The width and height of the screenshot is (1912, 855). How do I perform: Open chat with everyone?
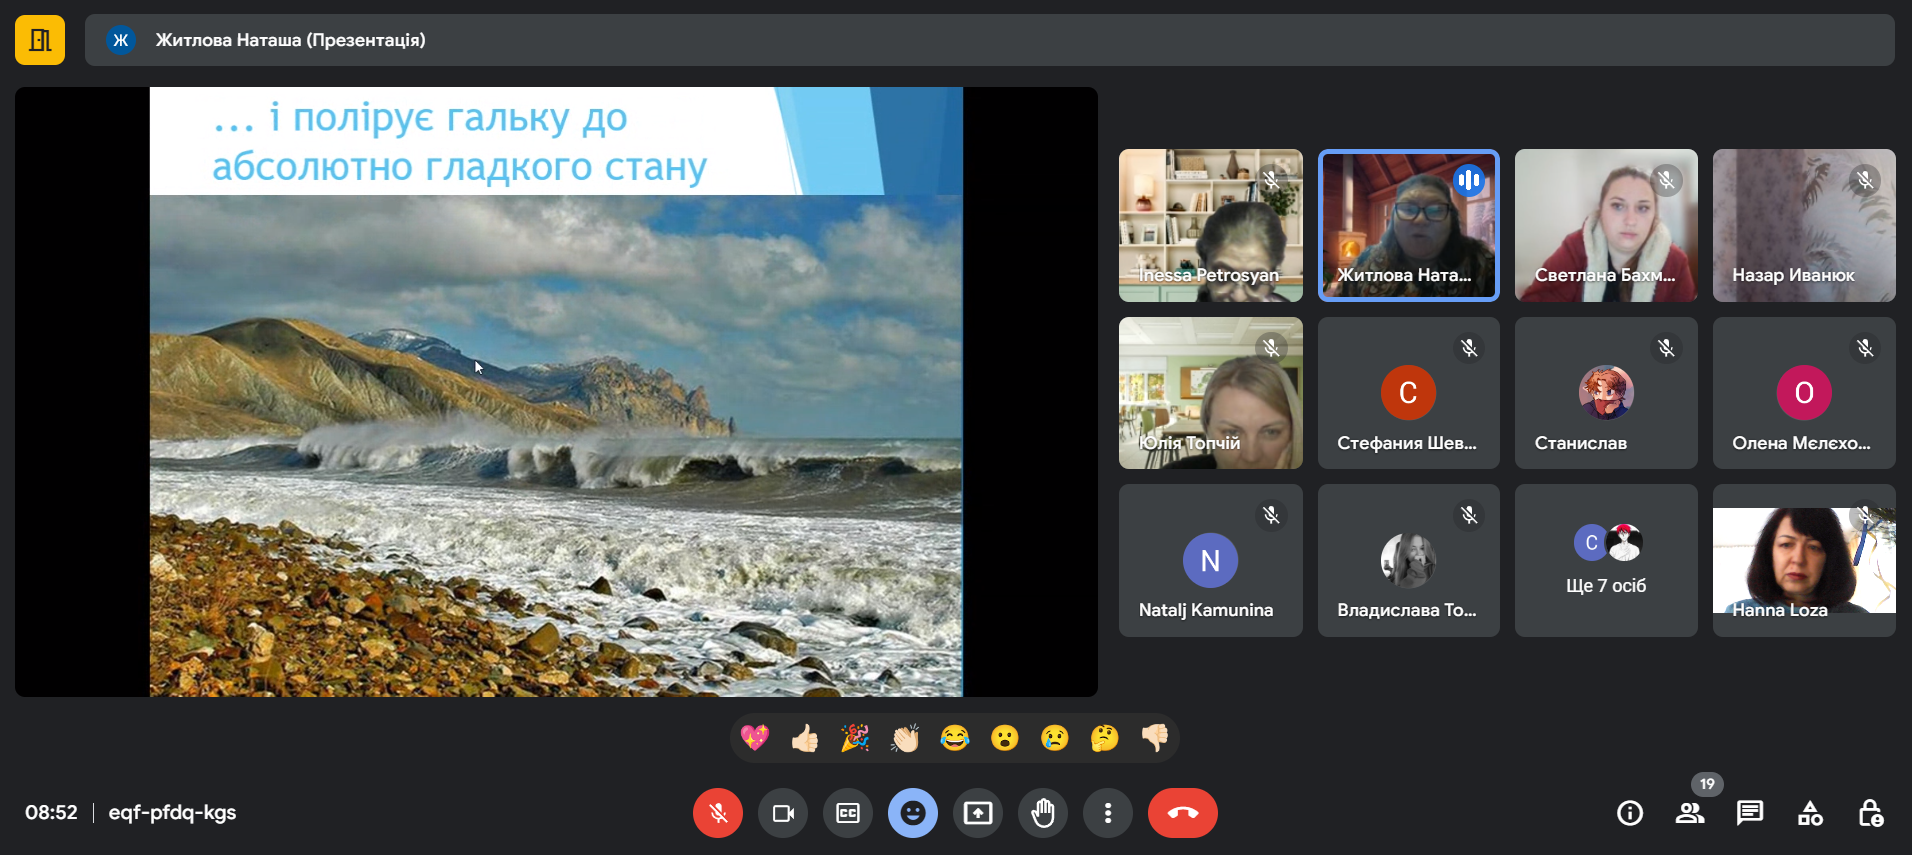pos(1749,813)
